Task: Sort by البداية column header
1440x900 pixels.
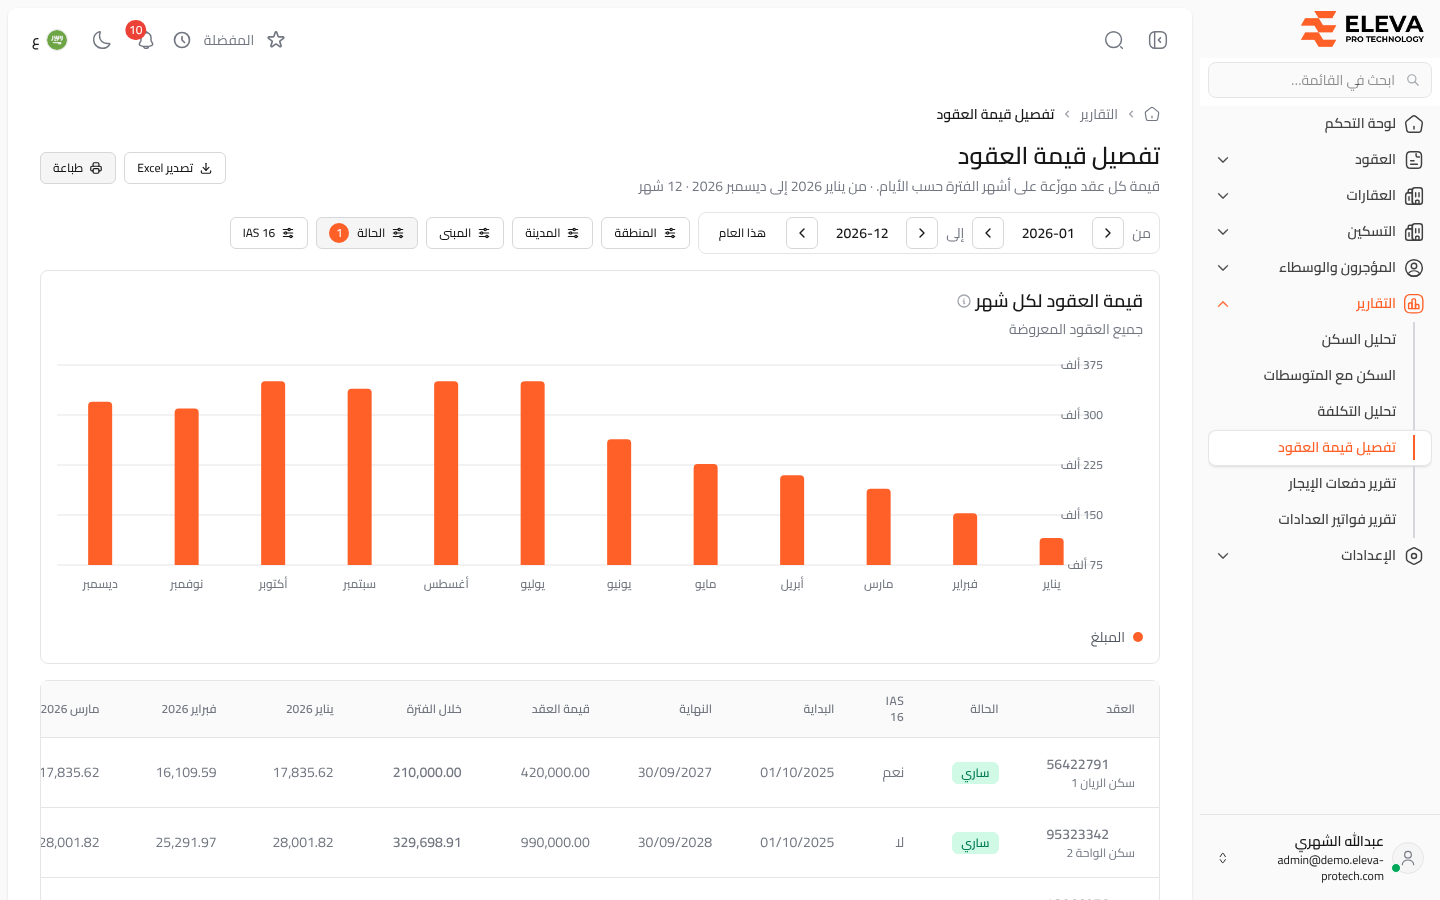Action: click(819, 709)
